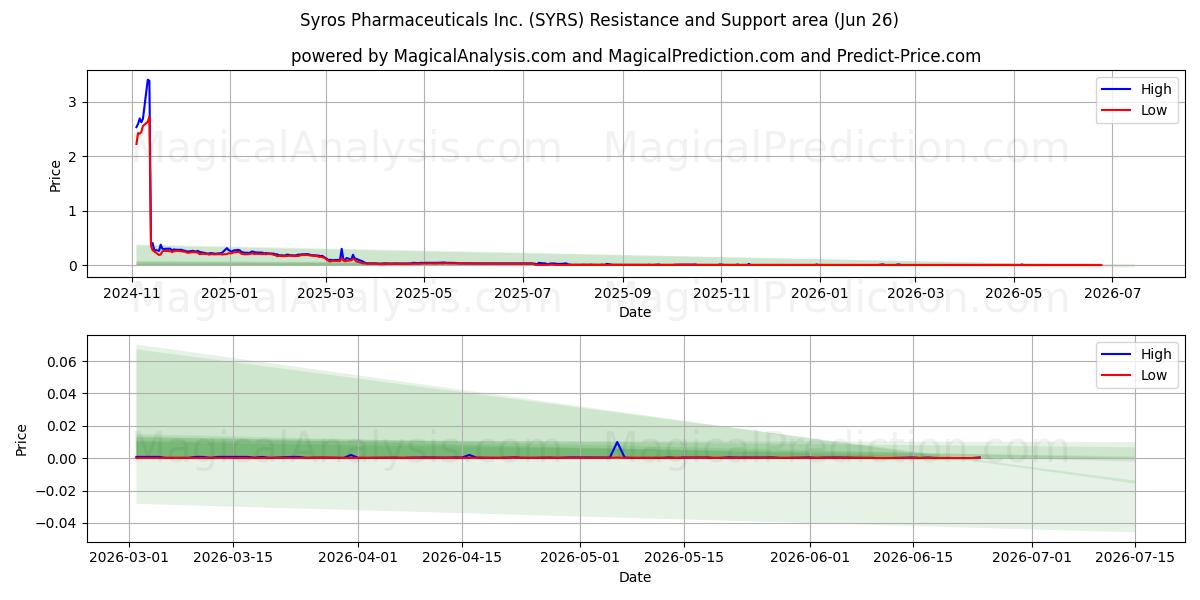Click the '2026-03' top chart axis label
The height and width of the screenshot is (600, 1200).
(917, 293)
